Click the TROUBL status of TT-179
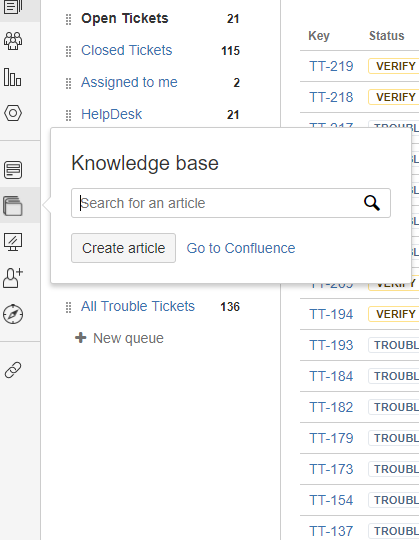Viewport: 419px width, 540px height. pos(394,438)
